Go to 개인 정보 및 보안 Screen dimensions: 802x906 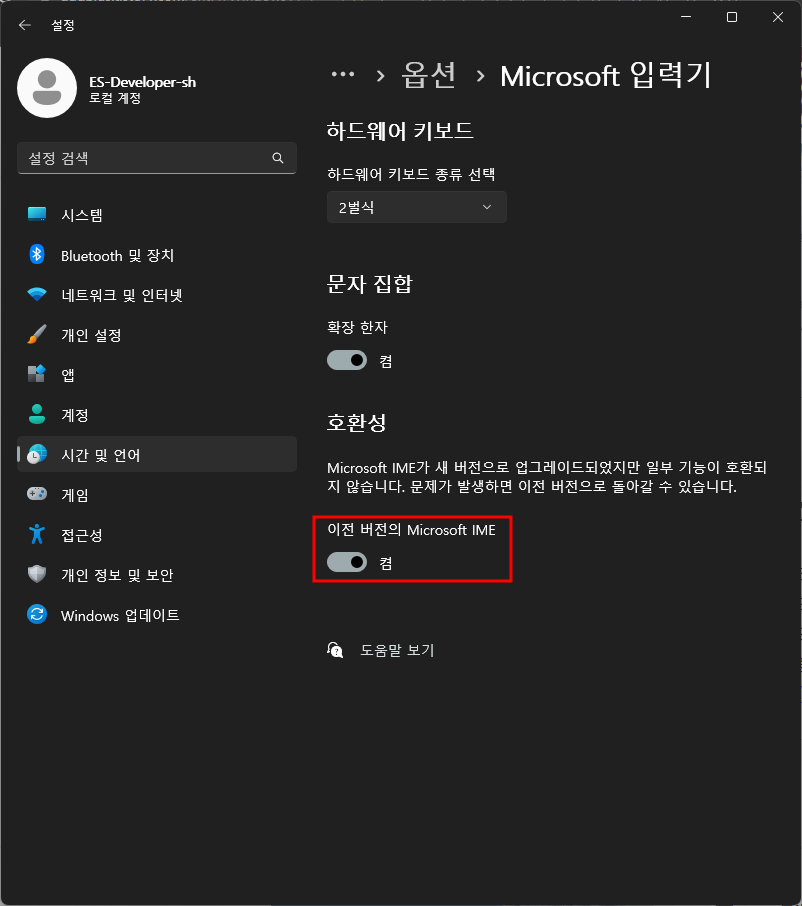tap(157, 574)
